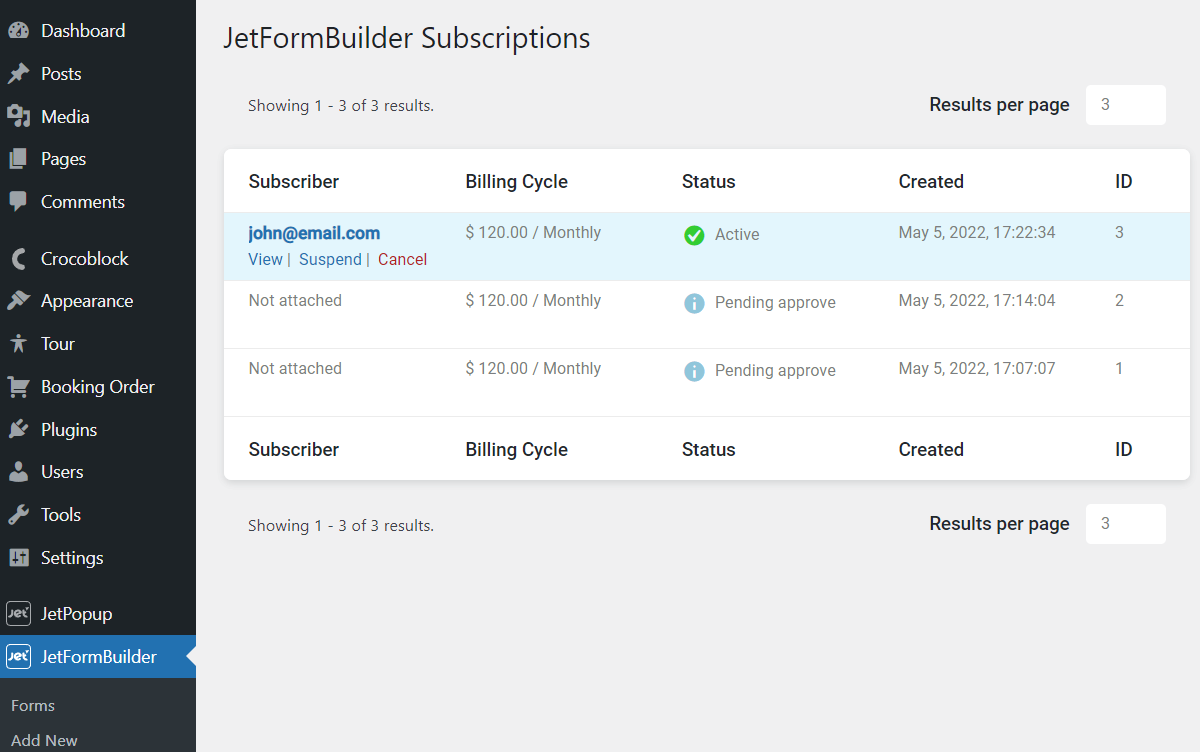Image resolution: width=1200 pixels, height=752 pixels.
Task: Suspend john@email.com's subscription
Action: (x=330, y=259)
